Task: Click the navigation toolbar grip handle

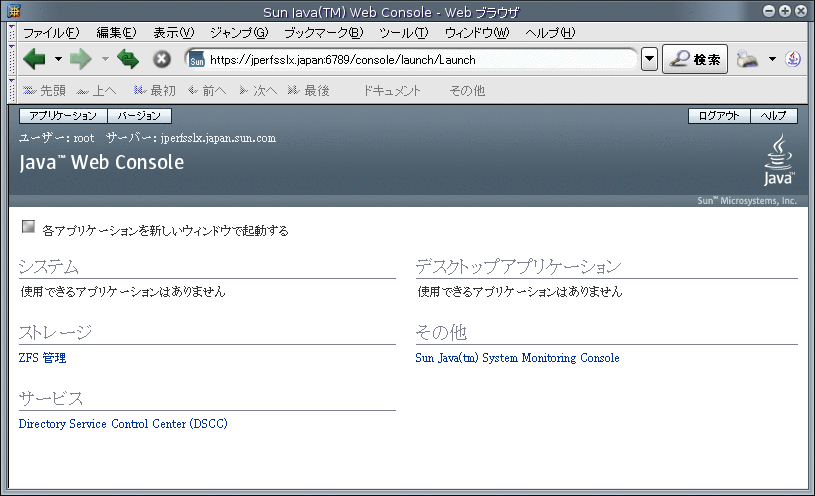Action: coord(12,59)
